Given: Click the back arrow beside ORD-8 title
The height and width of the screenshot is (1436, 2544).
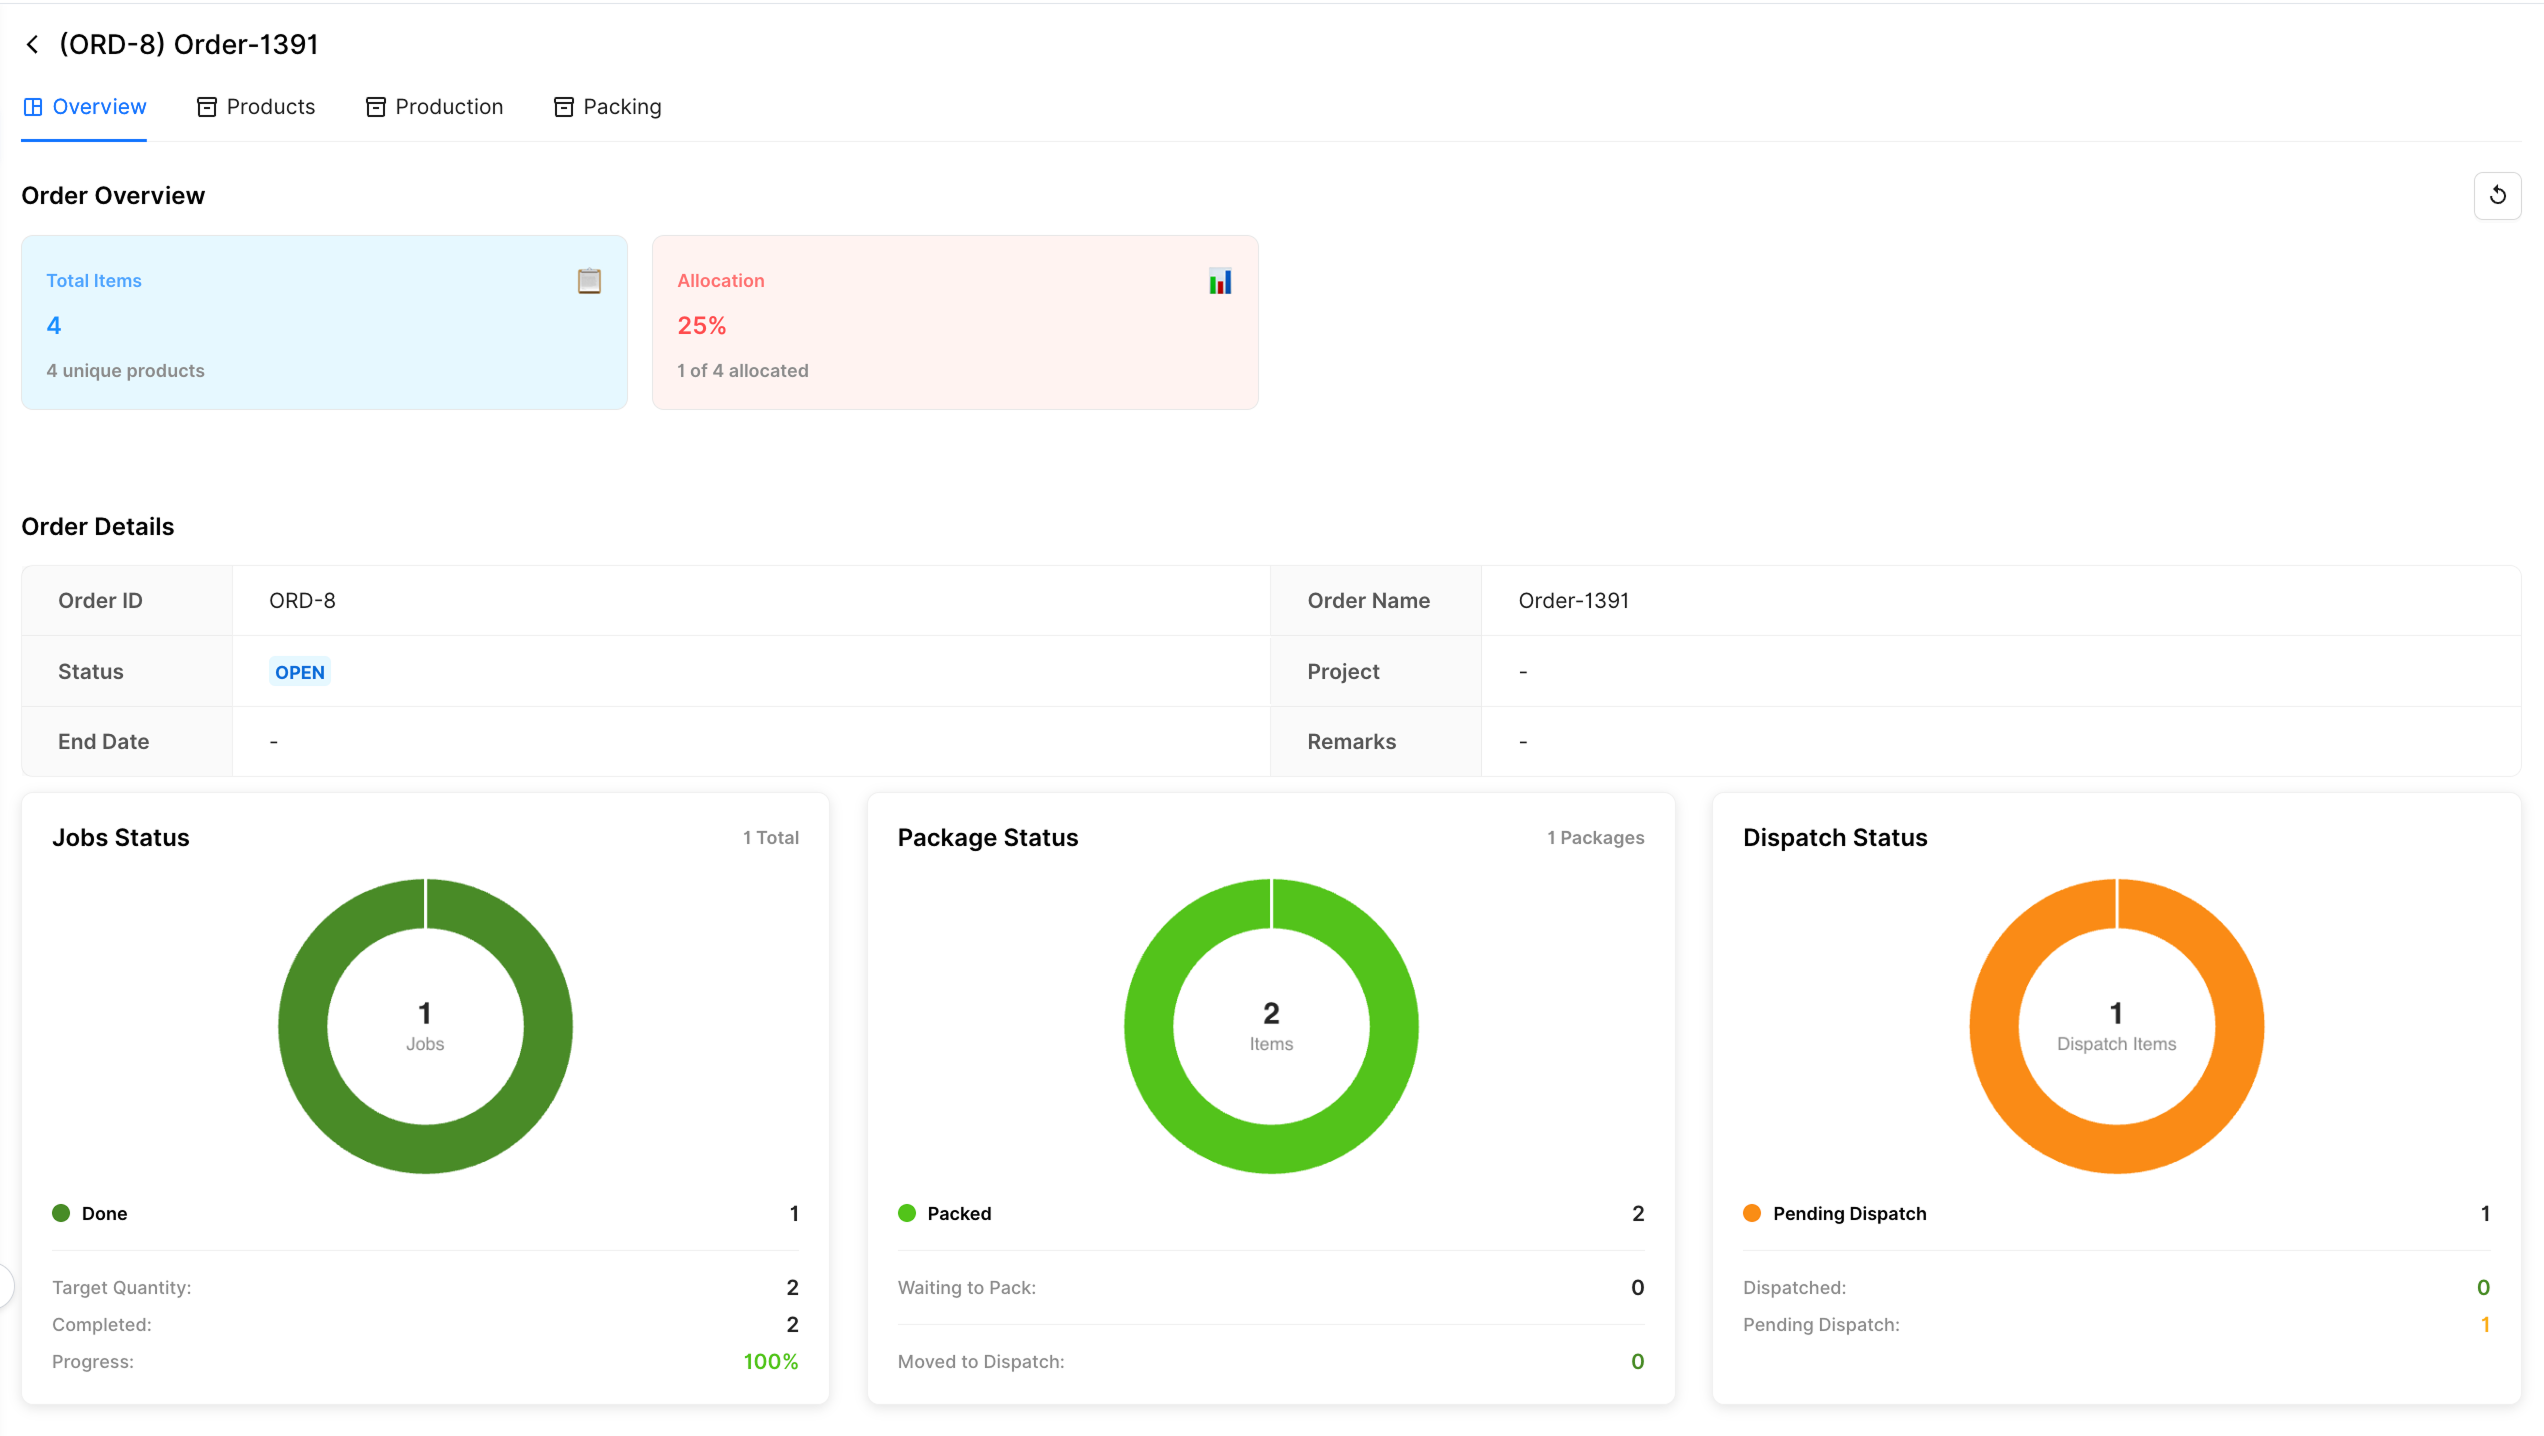Looking at the screenshot, I should (33, 43).
